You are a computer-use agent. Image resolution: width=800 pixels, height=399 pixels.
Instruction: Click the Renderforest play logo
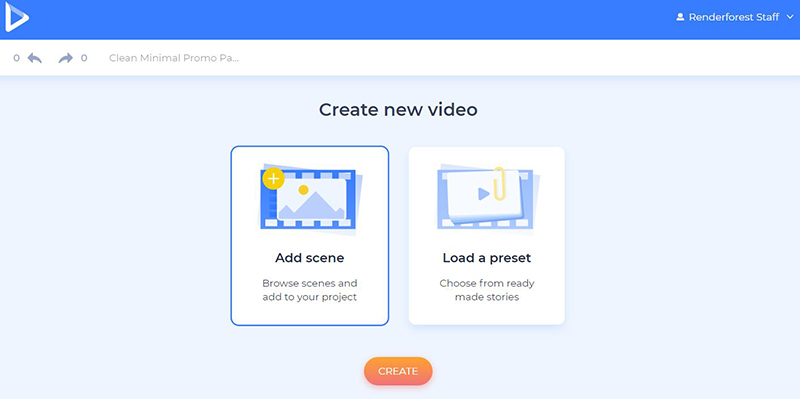pos(17,17)
